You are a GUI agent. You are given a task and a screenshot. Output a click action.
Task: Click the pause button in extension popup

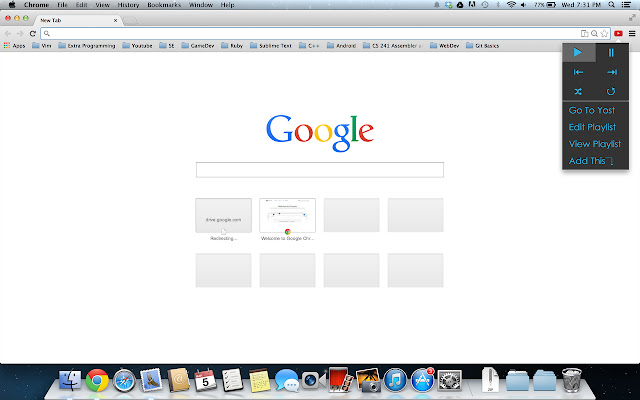click(611, 53)
